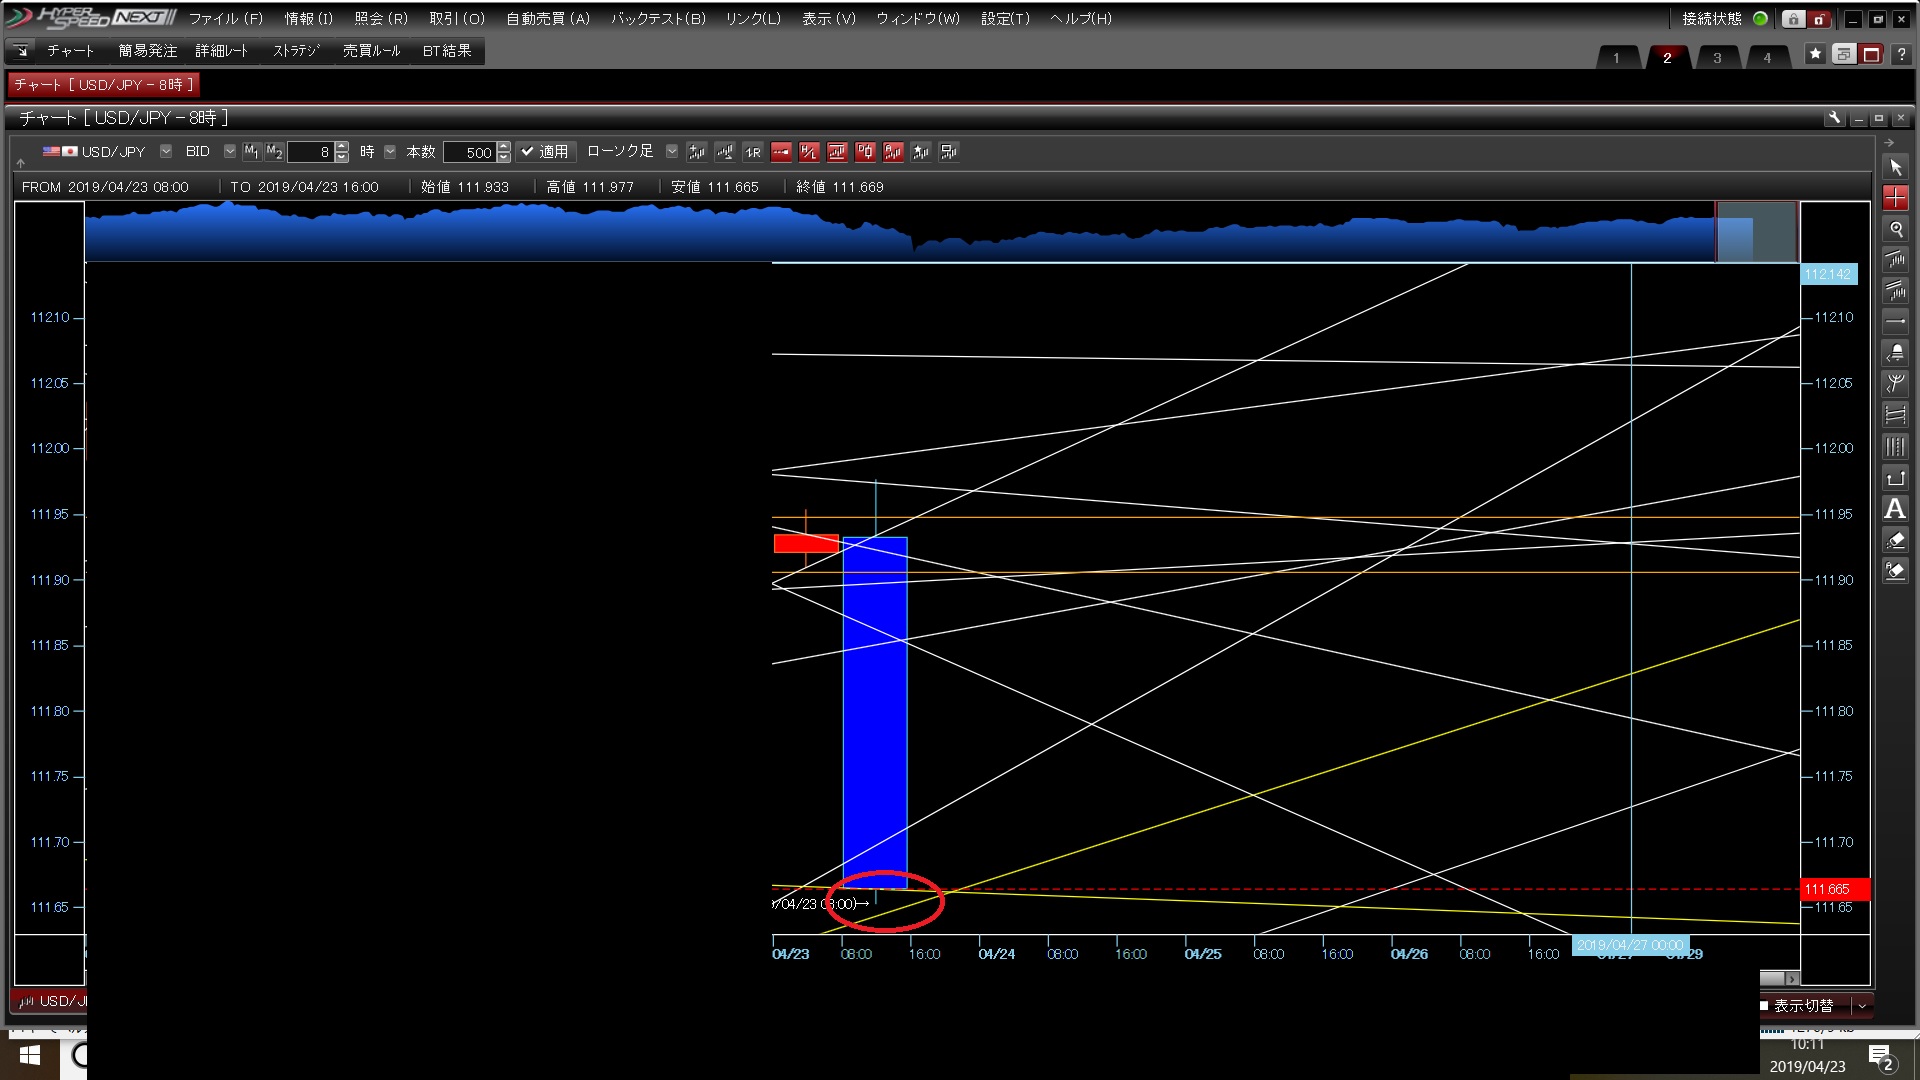This screenshot has width=1920, height=1080.
Task: Choose the horizontal line drawing tool
Action: coord(1895,322)
